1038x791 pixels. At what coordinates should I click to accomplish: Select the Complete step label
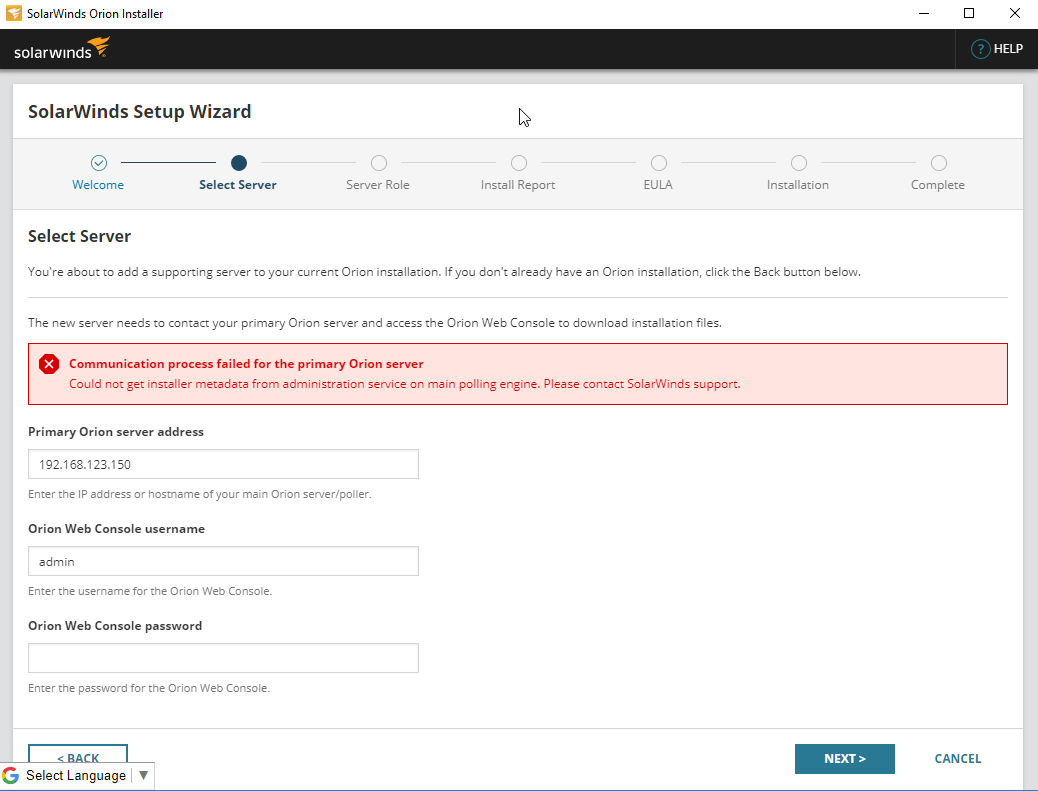(937, 185)
